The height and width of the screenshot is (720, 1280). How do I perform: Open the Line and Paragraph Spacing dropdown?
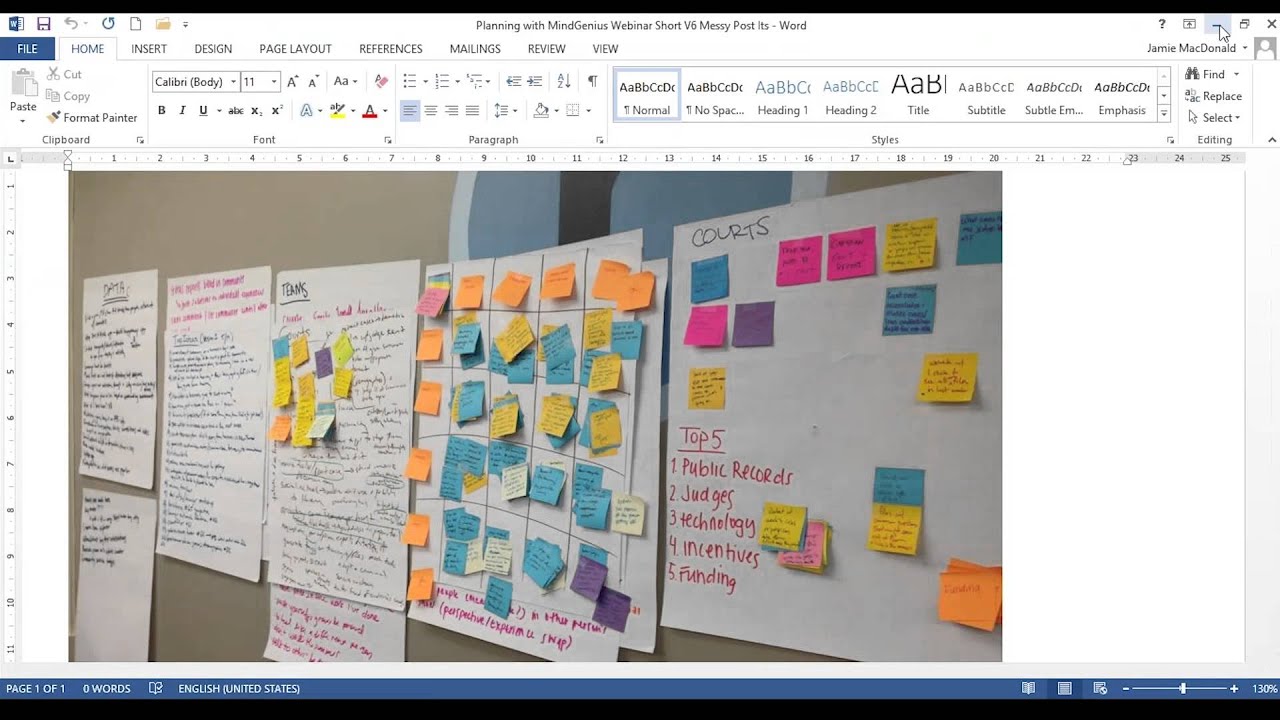pyautogui.click(x=505, y=111)
